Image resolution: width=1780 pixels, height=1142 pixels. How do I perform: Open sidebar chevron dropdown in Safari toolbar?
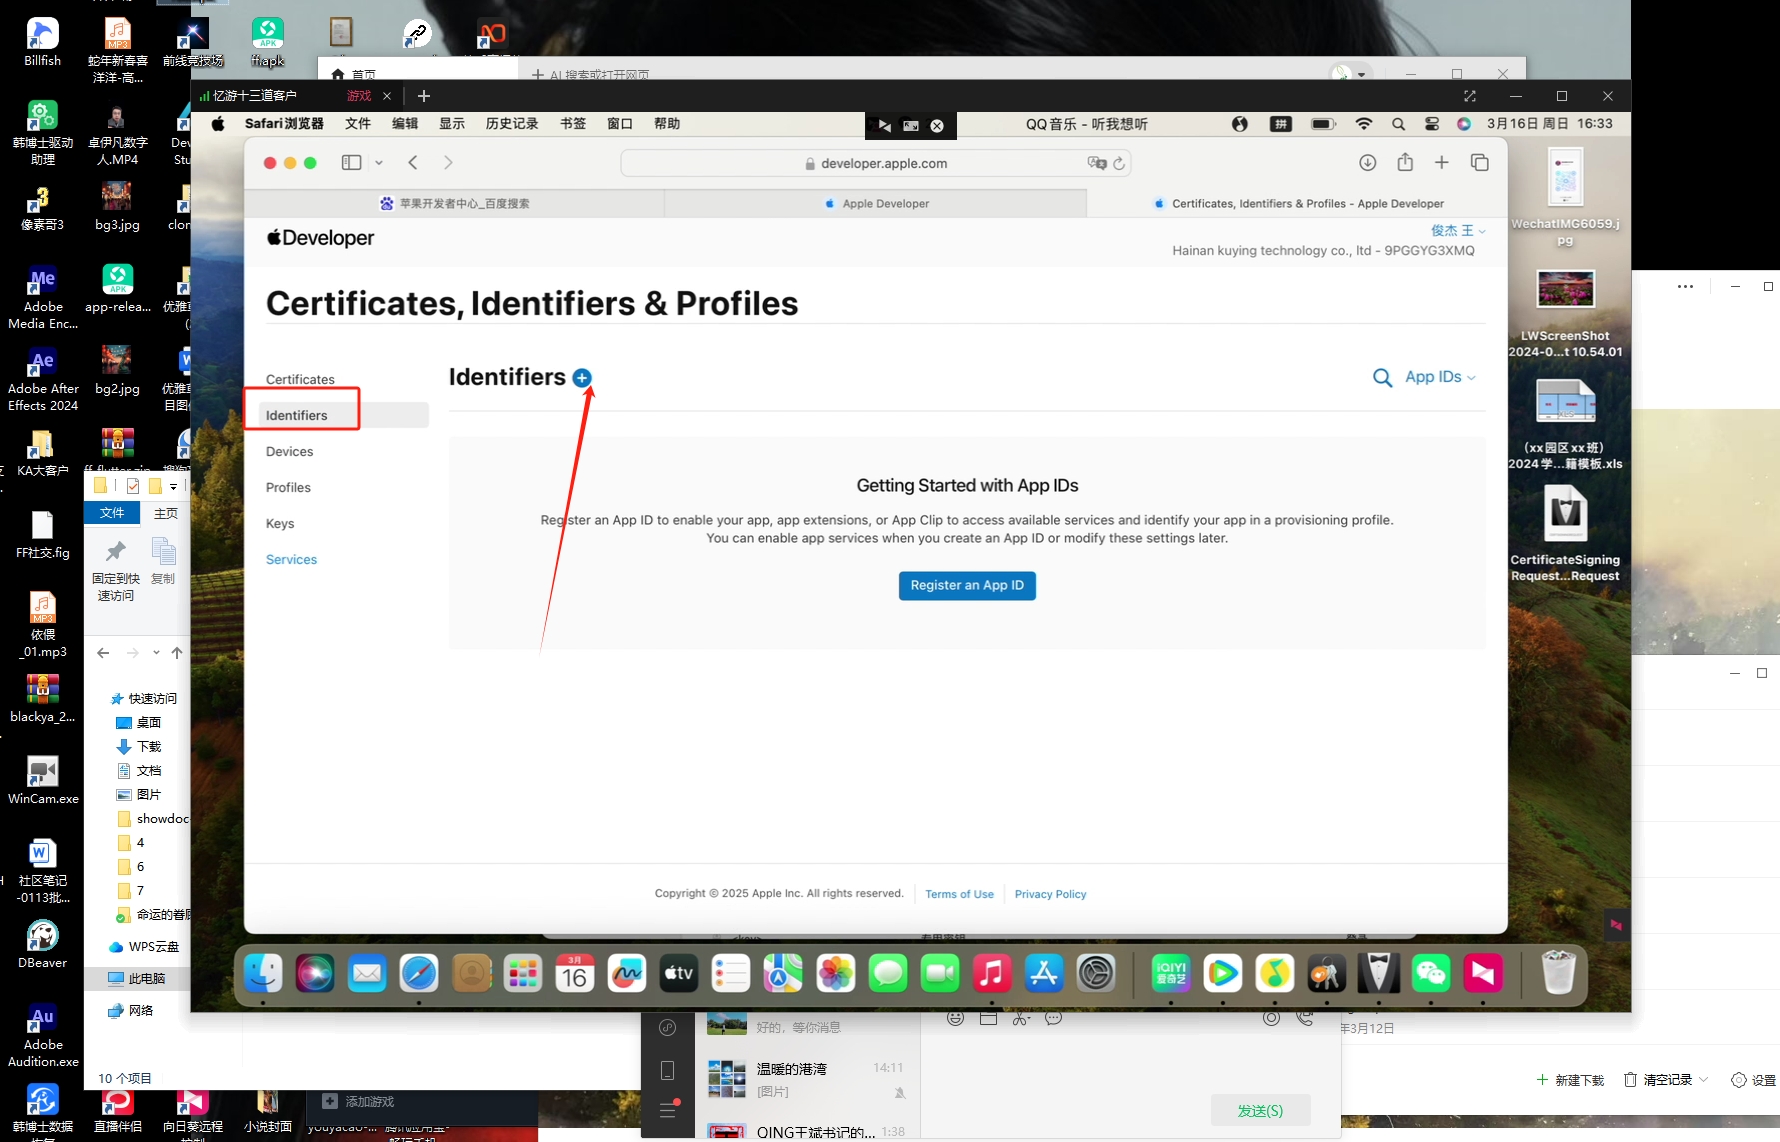379,163
